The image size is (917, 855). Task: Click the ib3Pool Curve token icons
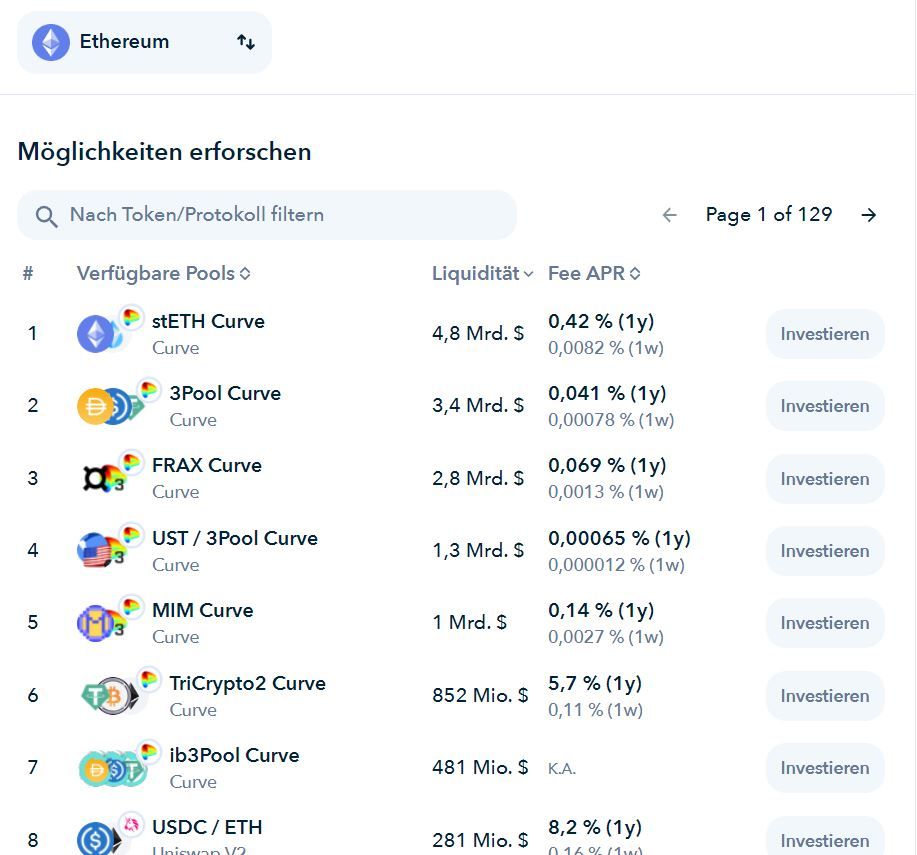point(110,768)
